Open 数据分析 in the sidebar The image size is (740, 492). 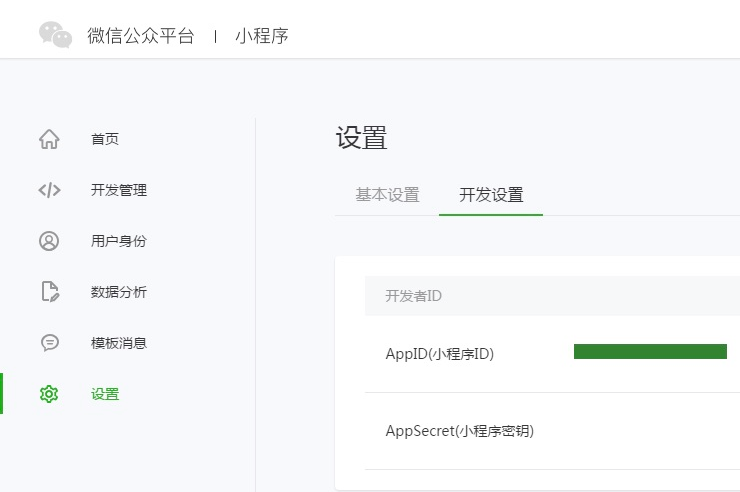[x=119, y=292]
